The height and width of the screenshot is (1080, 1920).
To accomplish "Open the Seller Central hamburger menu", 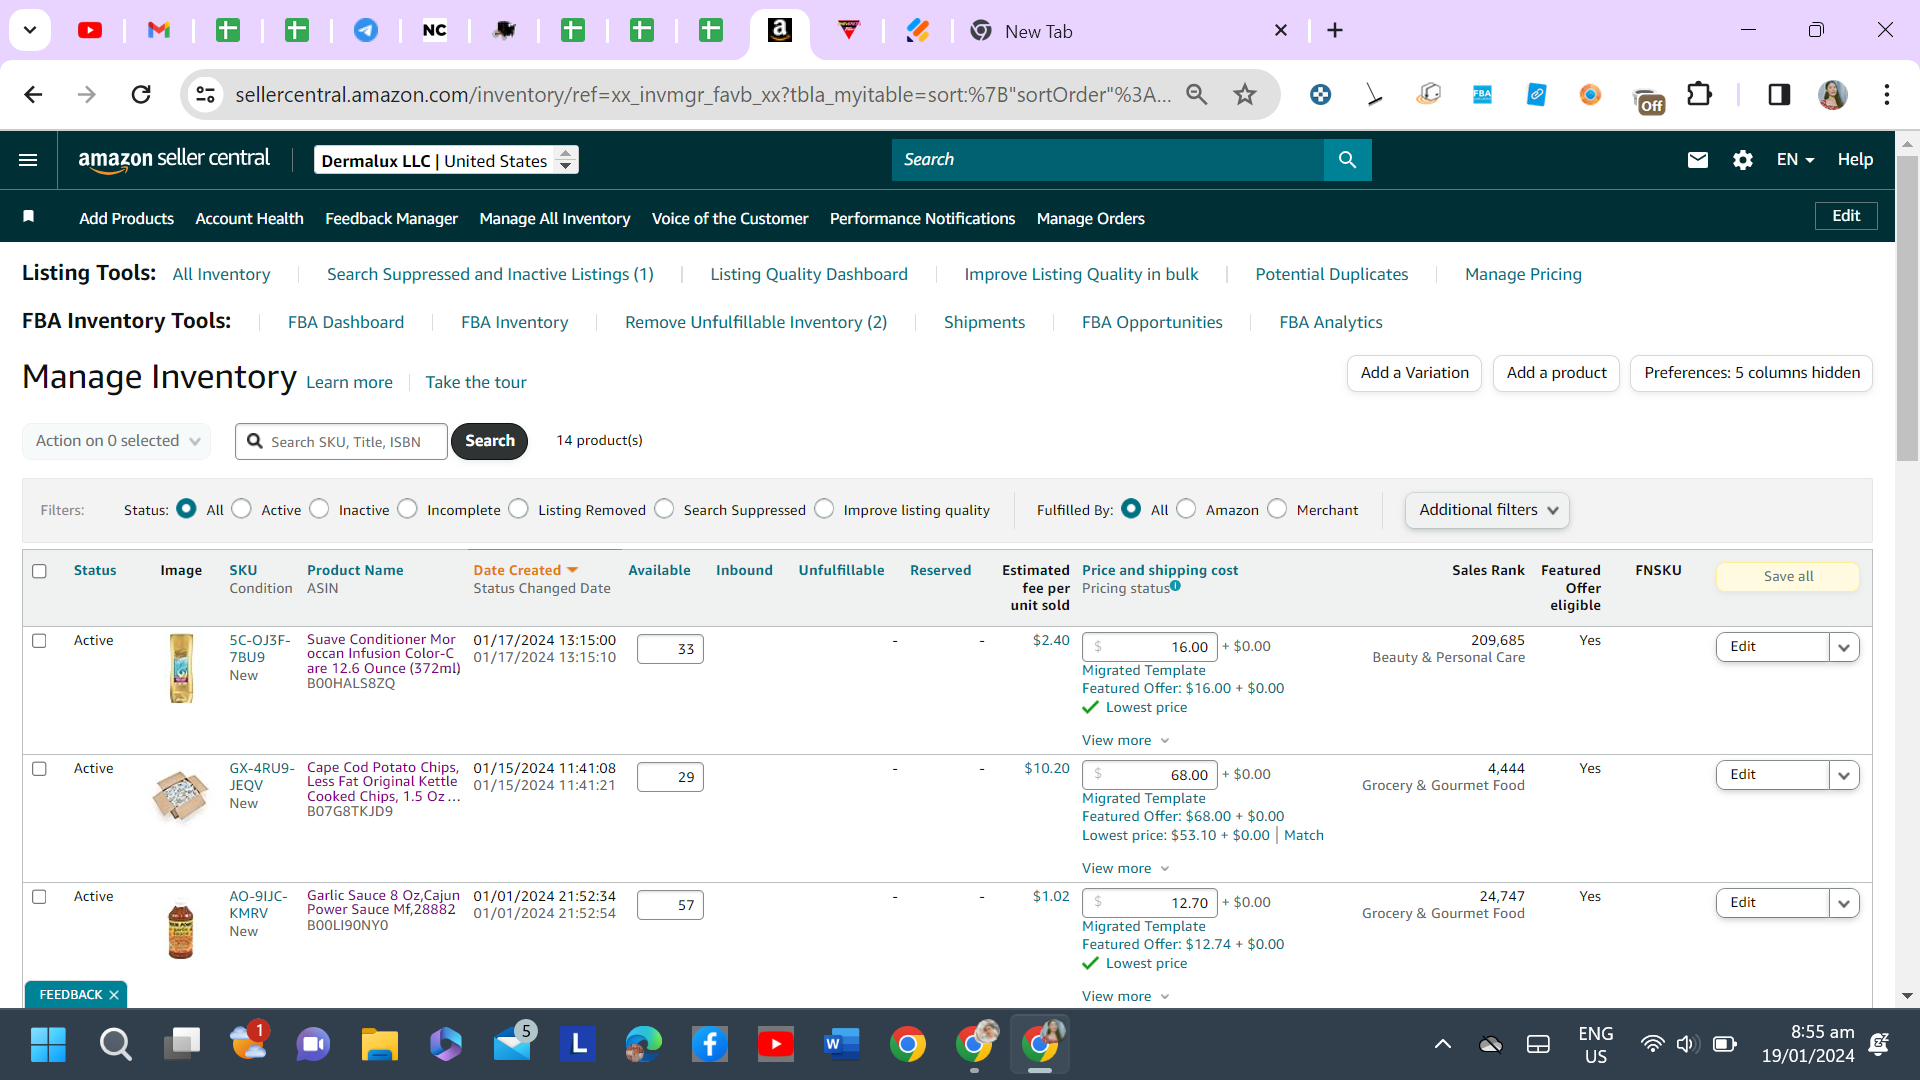I will [x=28, y=160].
